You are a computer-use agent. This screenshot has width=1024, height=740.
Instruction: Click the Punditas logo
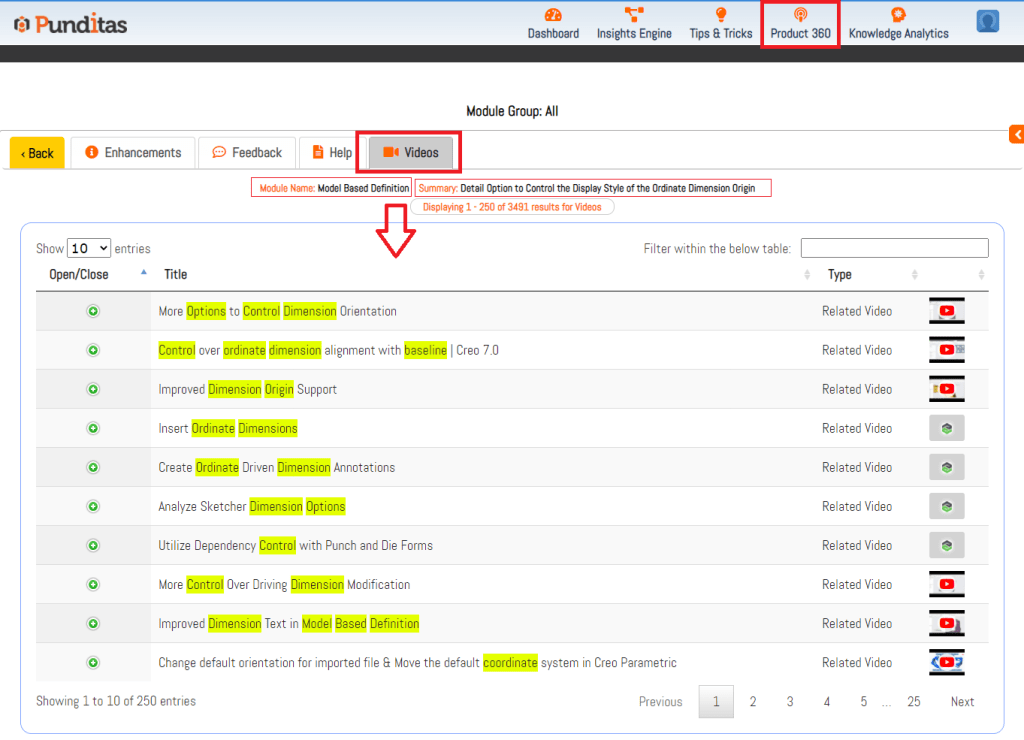[x=70, y=24]
